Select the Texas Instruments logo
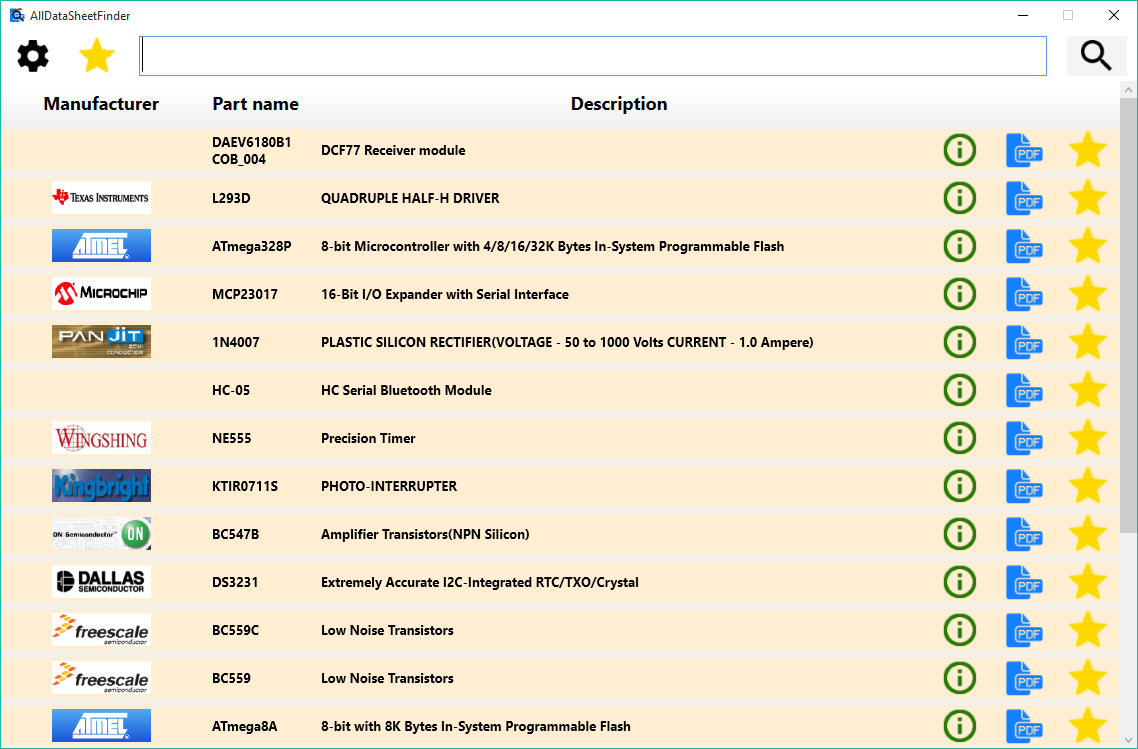This screenshot has height=749, width=1138. pyautogui.click(x=101, y=198)
